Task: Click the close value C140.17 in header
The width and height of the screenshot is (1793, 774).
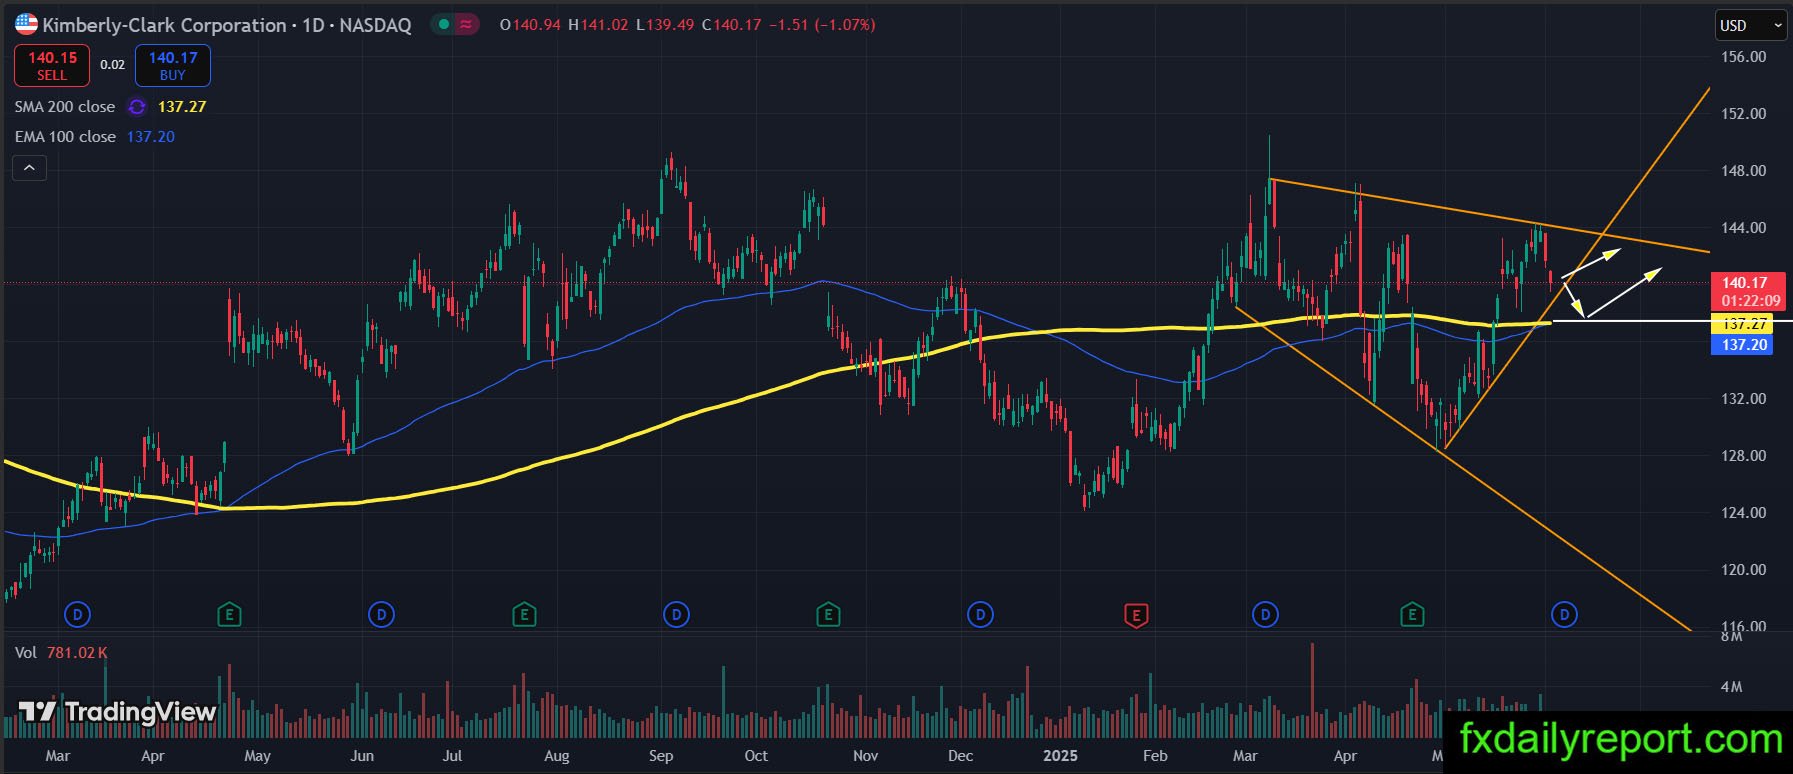Action: [731, 25]
